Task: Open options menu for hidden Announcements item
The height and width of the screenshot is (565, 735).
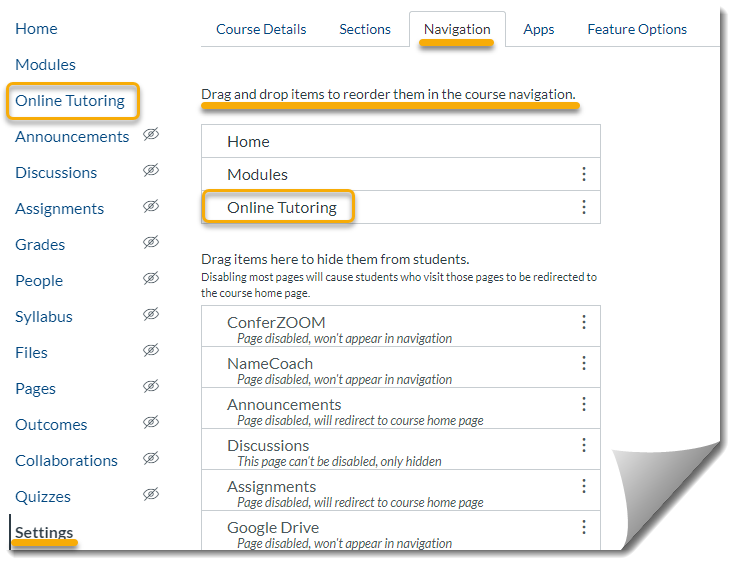Action: [x=584, y=404]
